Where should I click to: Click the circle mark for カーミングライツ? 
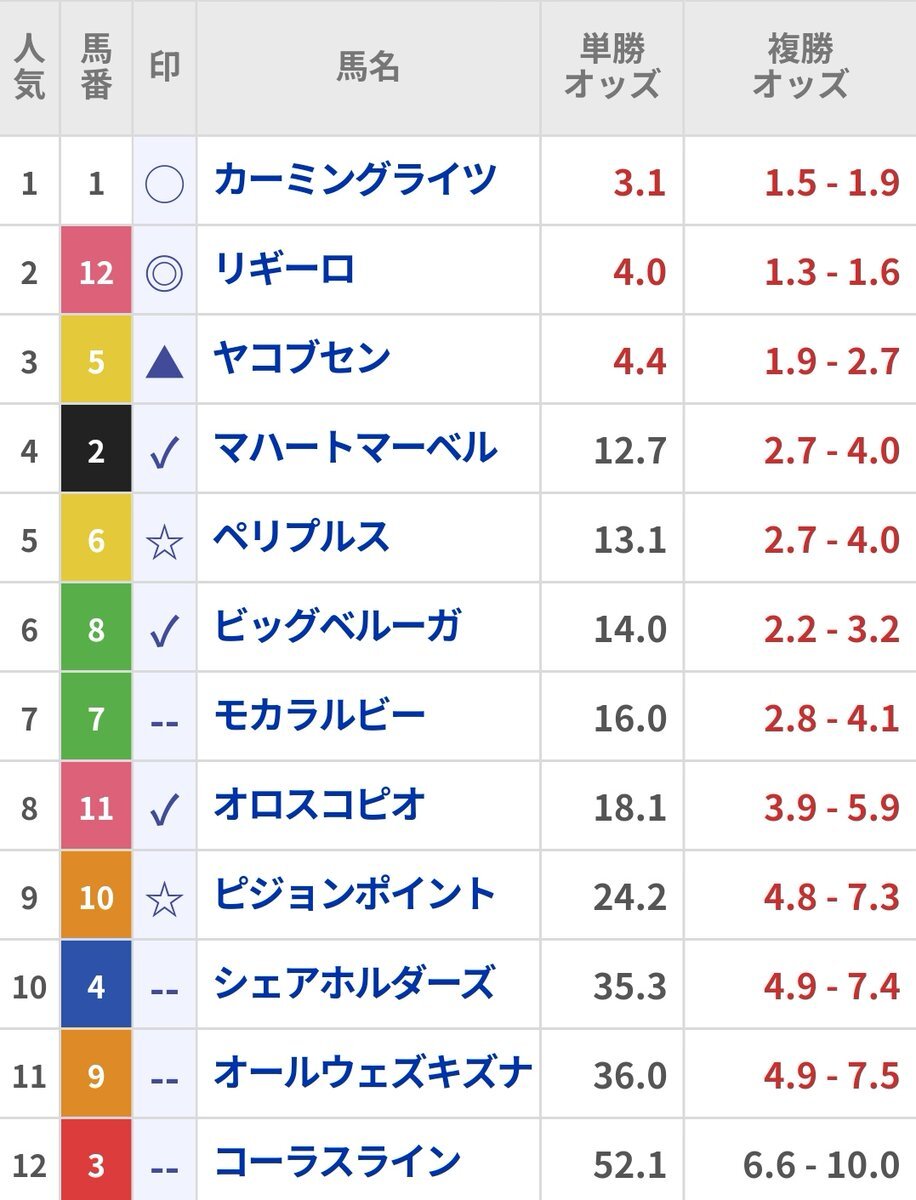point(164,184)
